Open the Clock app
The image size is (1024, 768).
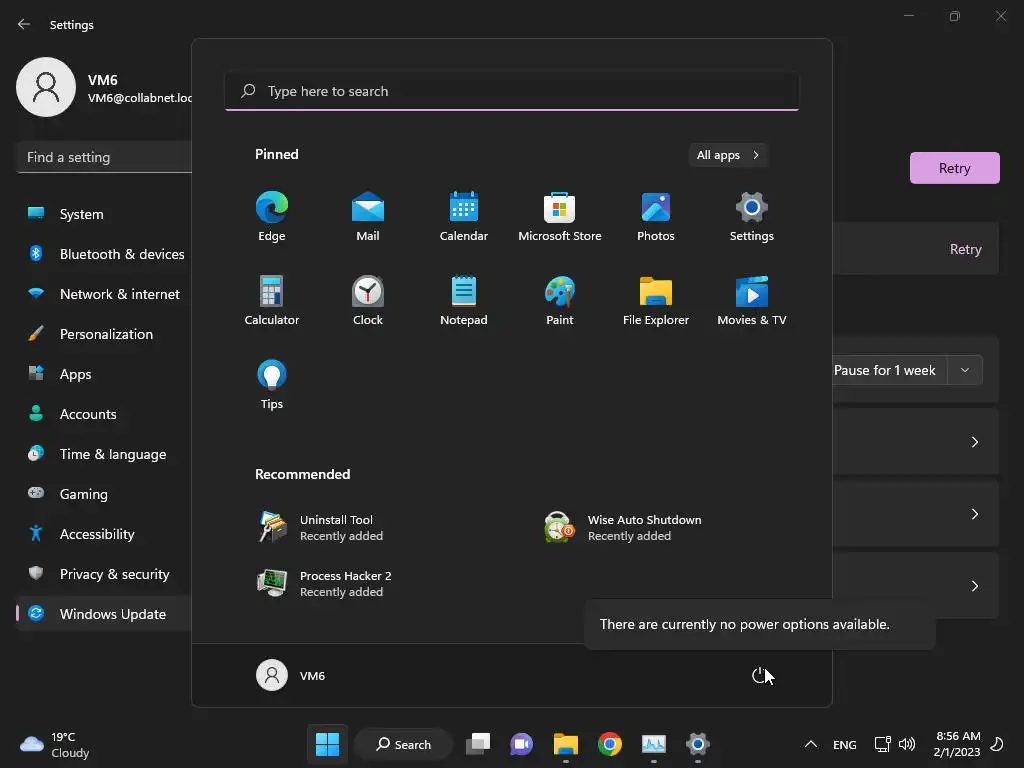coord(368,300)
